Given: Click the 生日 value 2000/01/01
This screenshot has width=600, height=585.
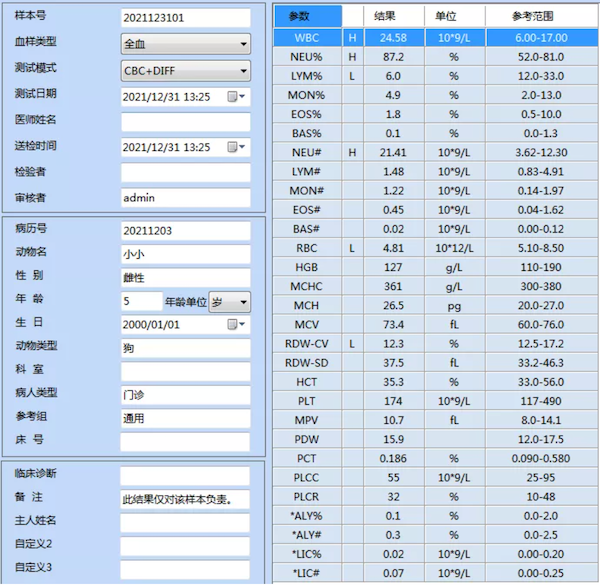Looking at the screenshot, I should click(151, 325).
